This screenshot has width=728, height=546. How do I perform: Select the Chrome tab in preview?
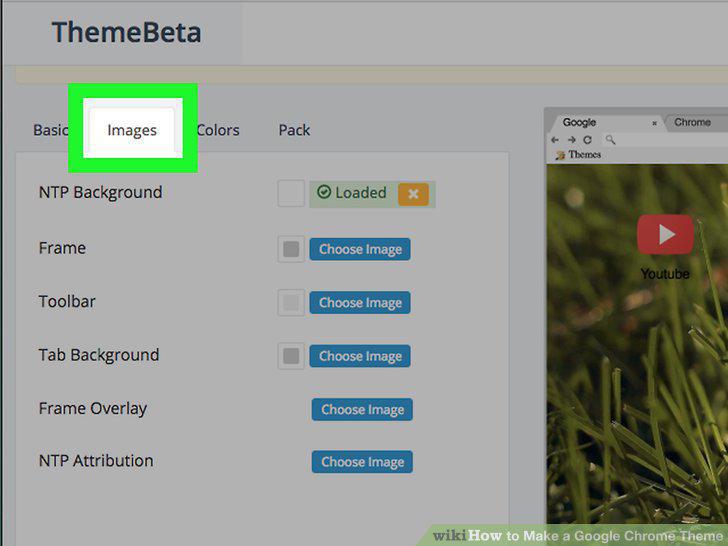695,123
